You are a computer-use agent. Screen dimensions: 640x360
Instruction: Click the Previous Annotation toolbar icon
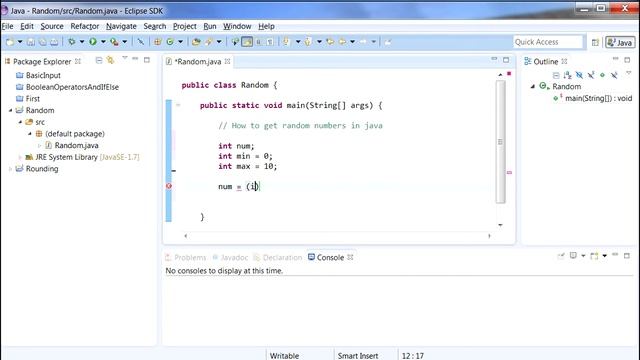[x=308, y=42]
